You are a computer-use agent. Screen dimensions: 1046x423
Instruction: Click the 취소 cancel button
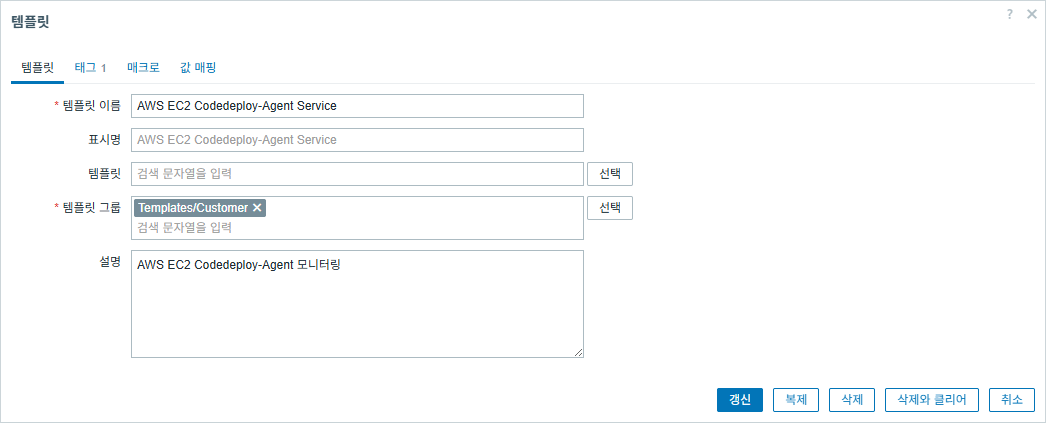coord(1012,400)
